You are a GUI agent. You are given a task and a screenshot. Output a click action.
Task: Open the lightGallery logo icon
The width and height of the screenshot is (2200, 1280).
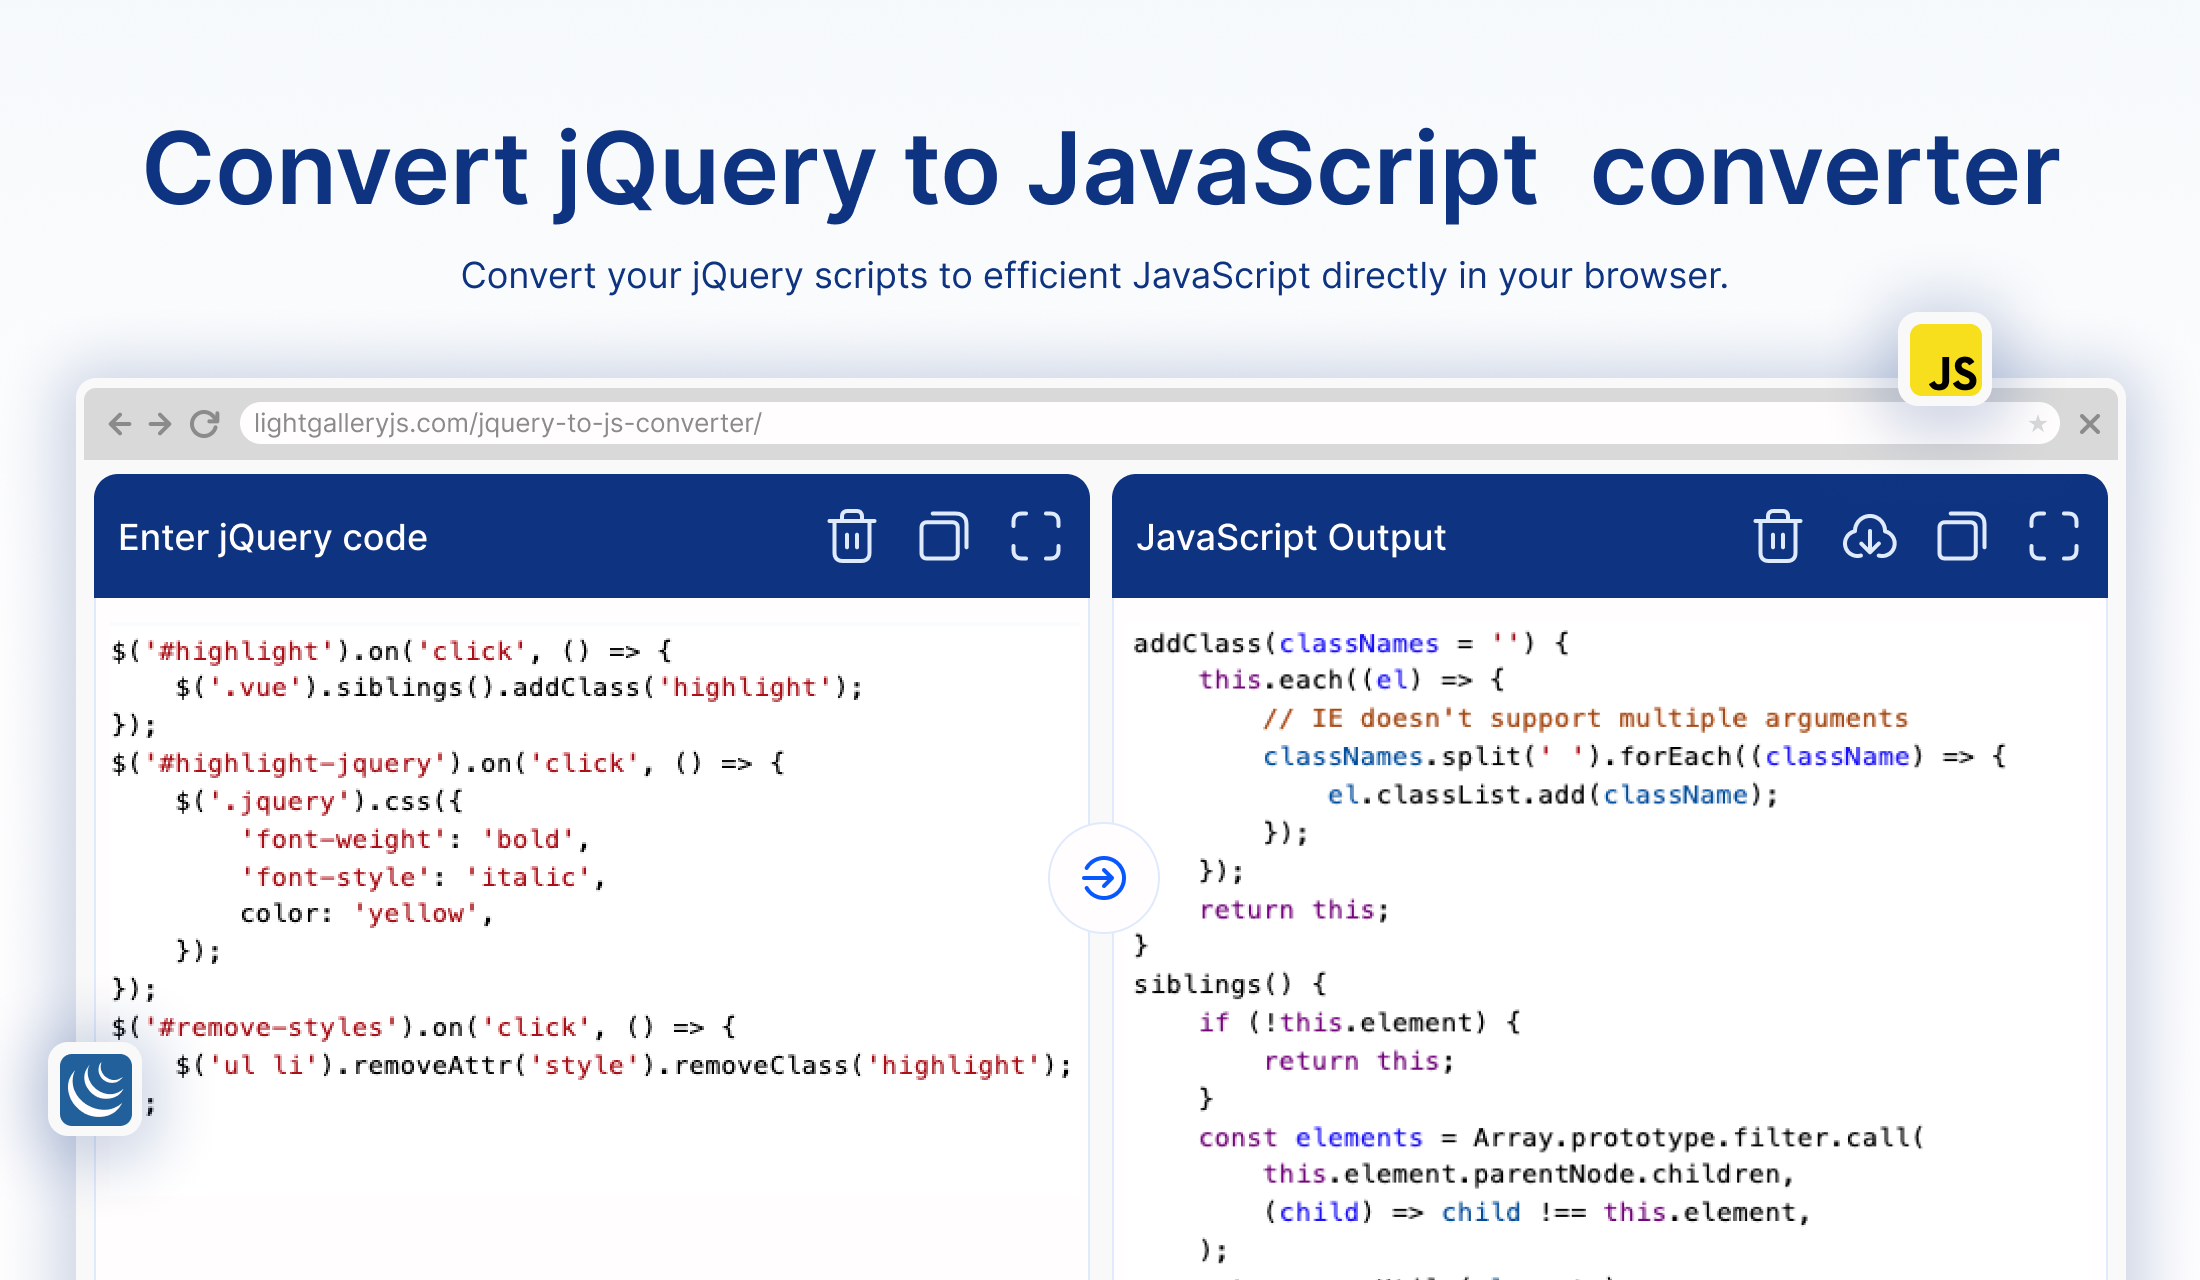coord(95,1090)
